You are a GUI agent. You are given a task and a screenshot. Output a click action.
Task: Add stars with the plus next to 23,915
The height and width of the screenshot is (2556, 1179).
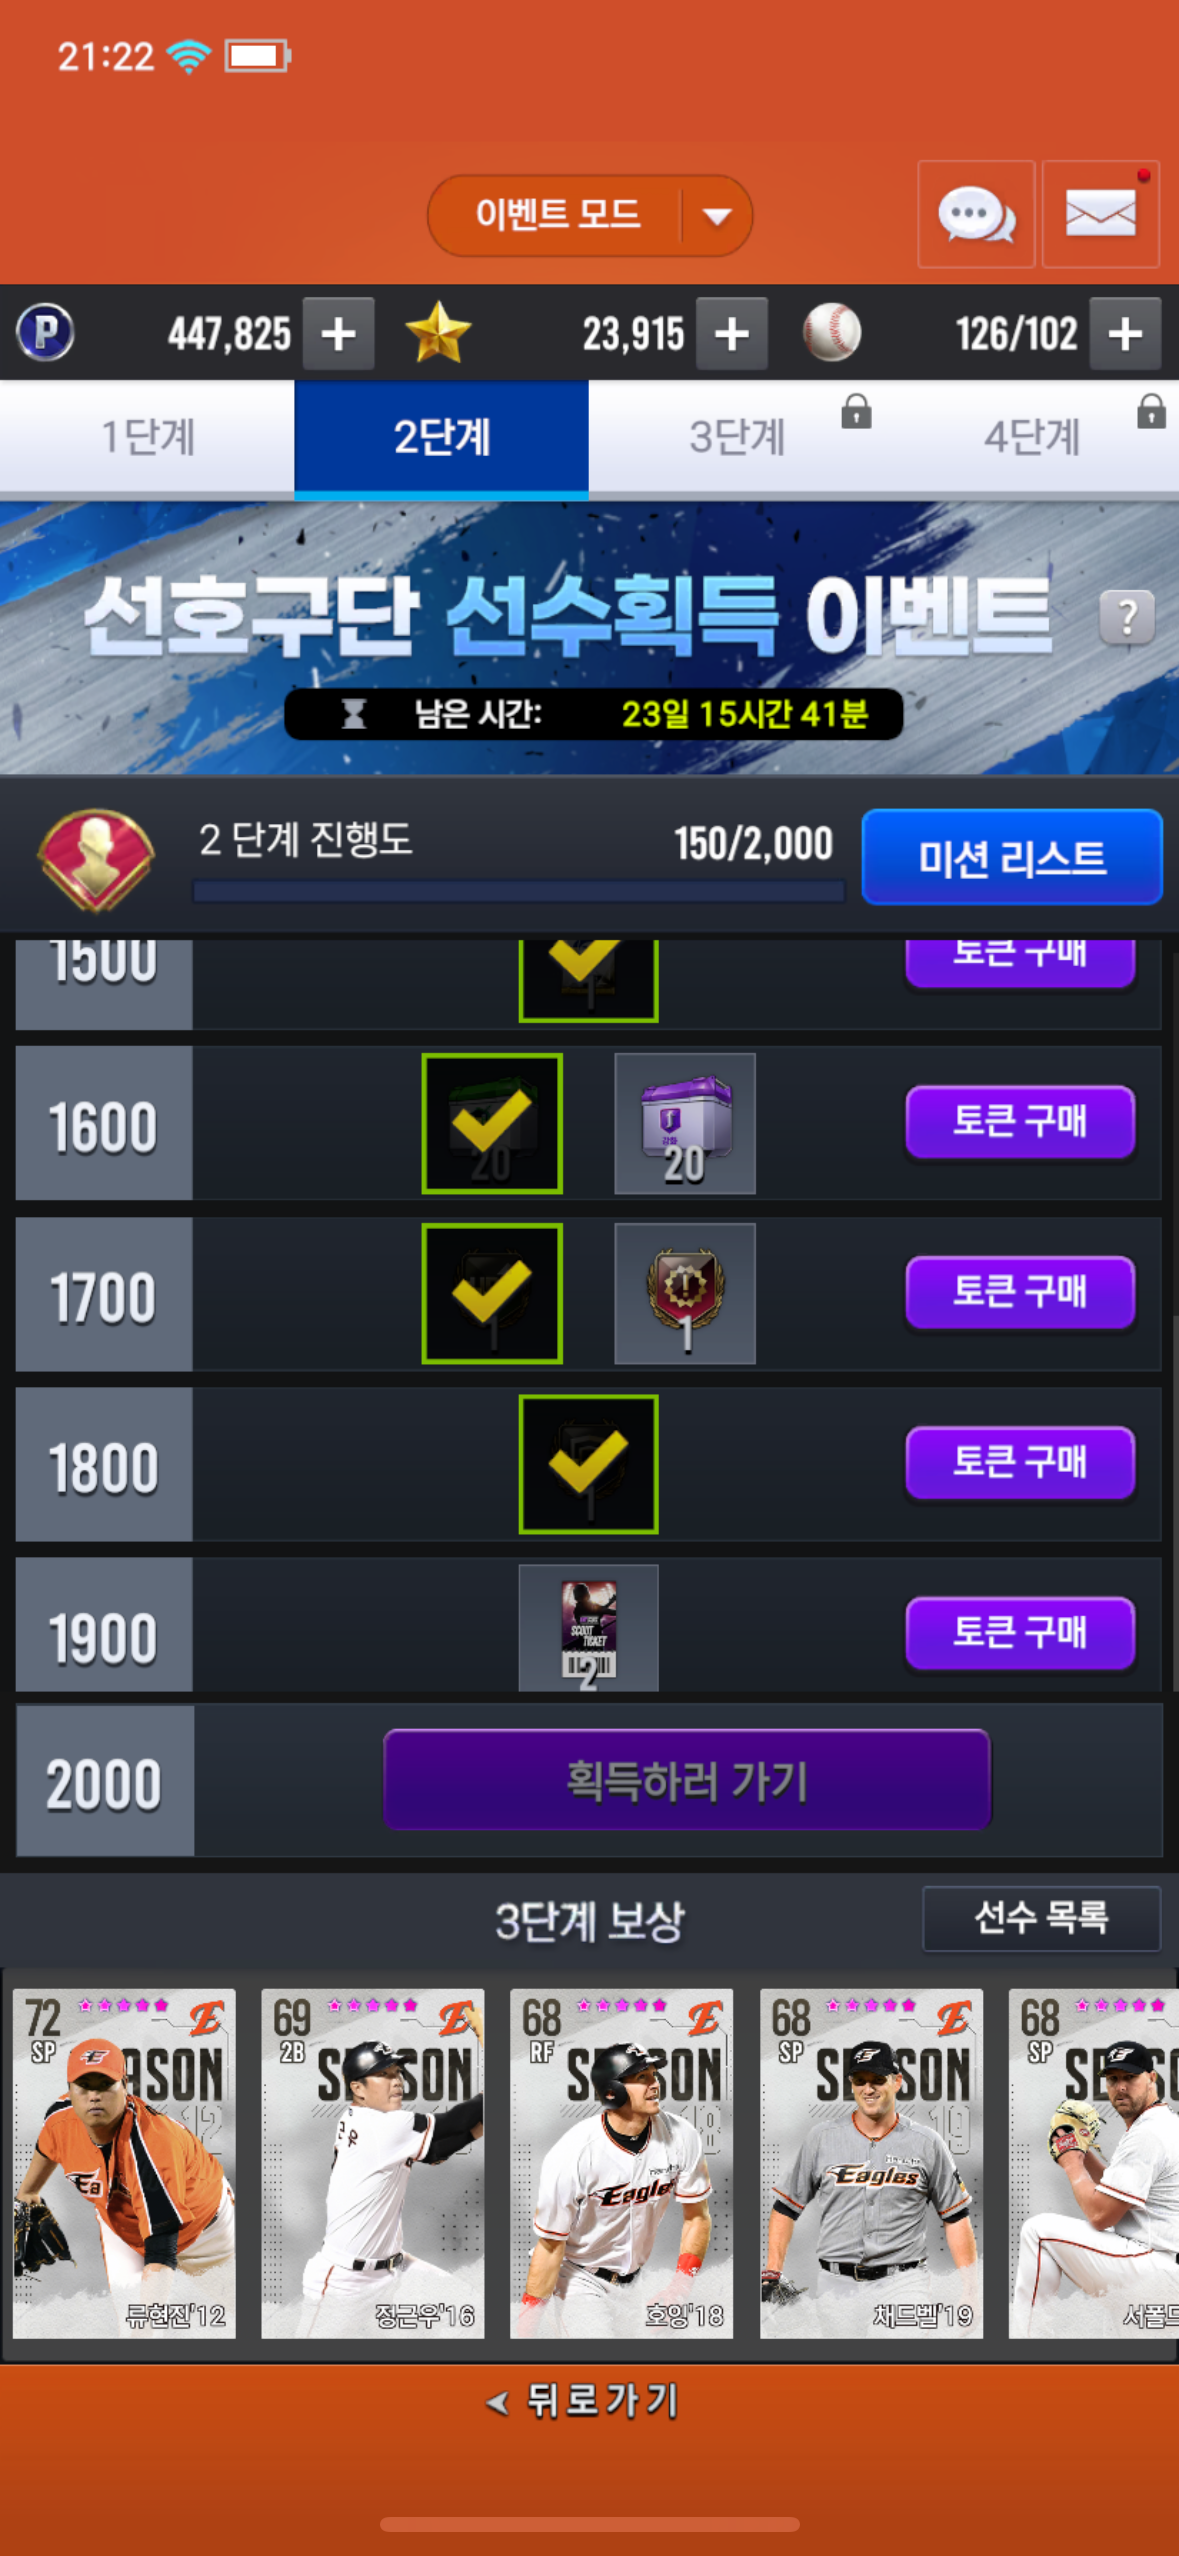732,334
